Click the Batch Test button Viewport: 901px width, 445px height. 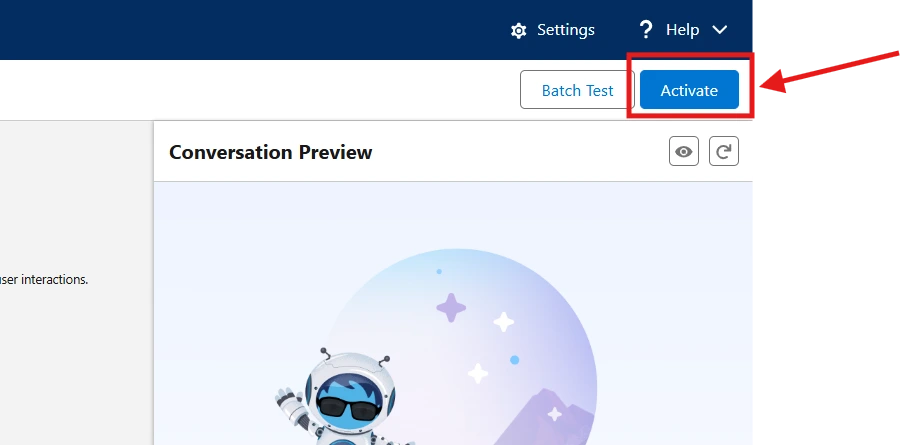click(577, 90)
